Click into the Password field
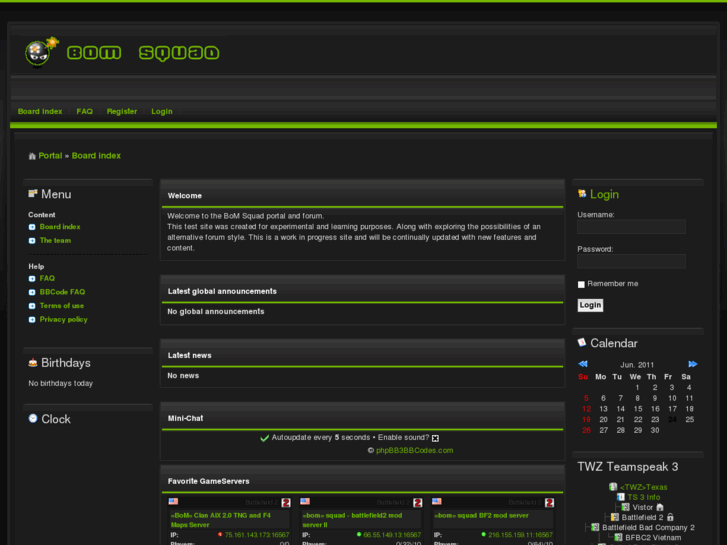Viewport: 727px width, 545px height. 631,261
